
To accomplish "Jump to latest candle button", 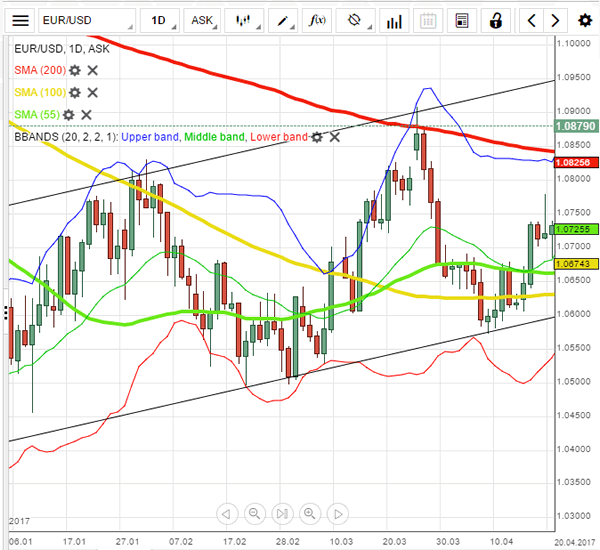I will click(282, 514).
